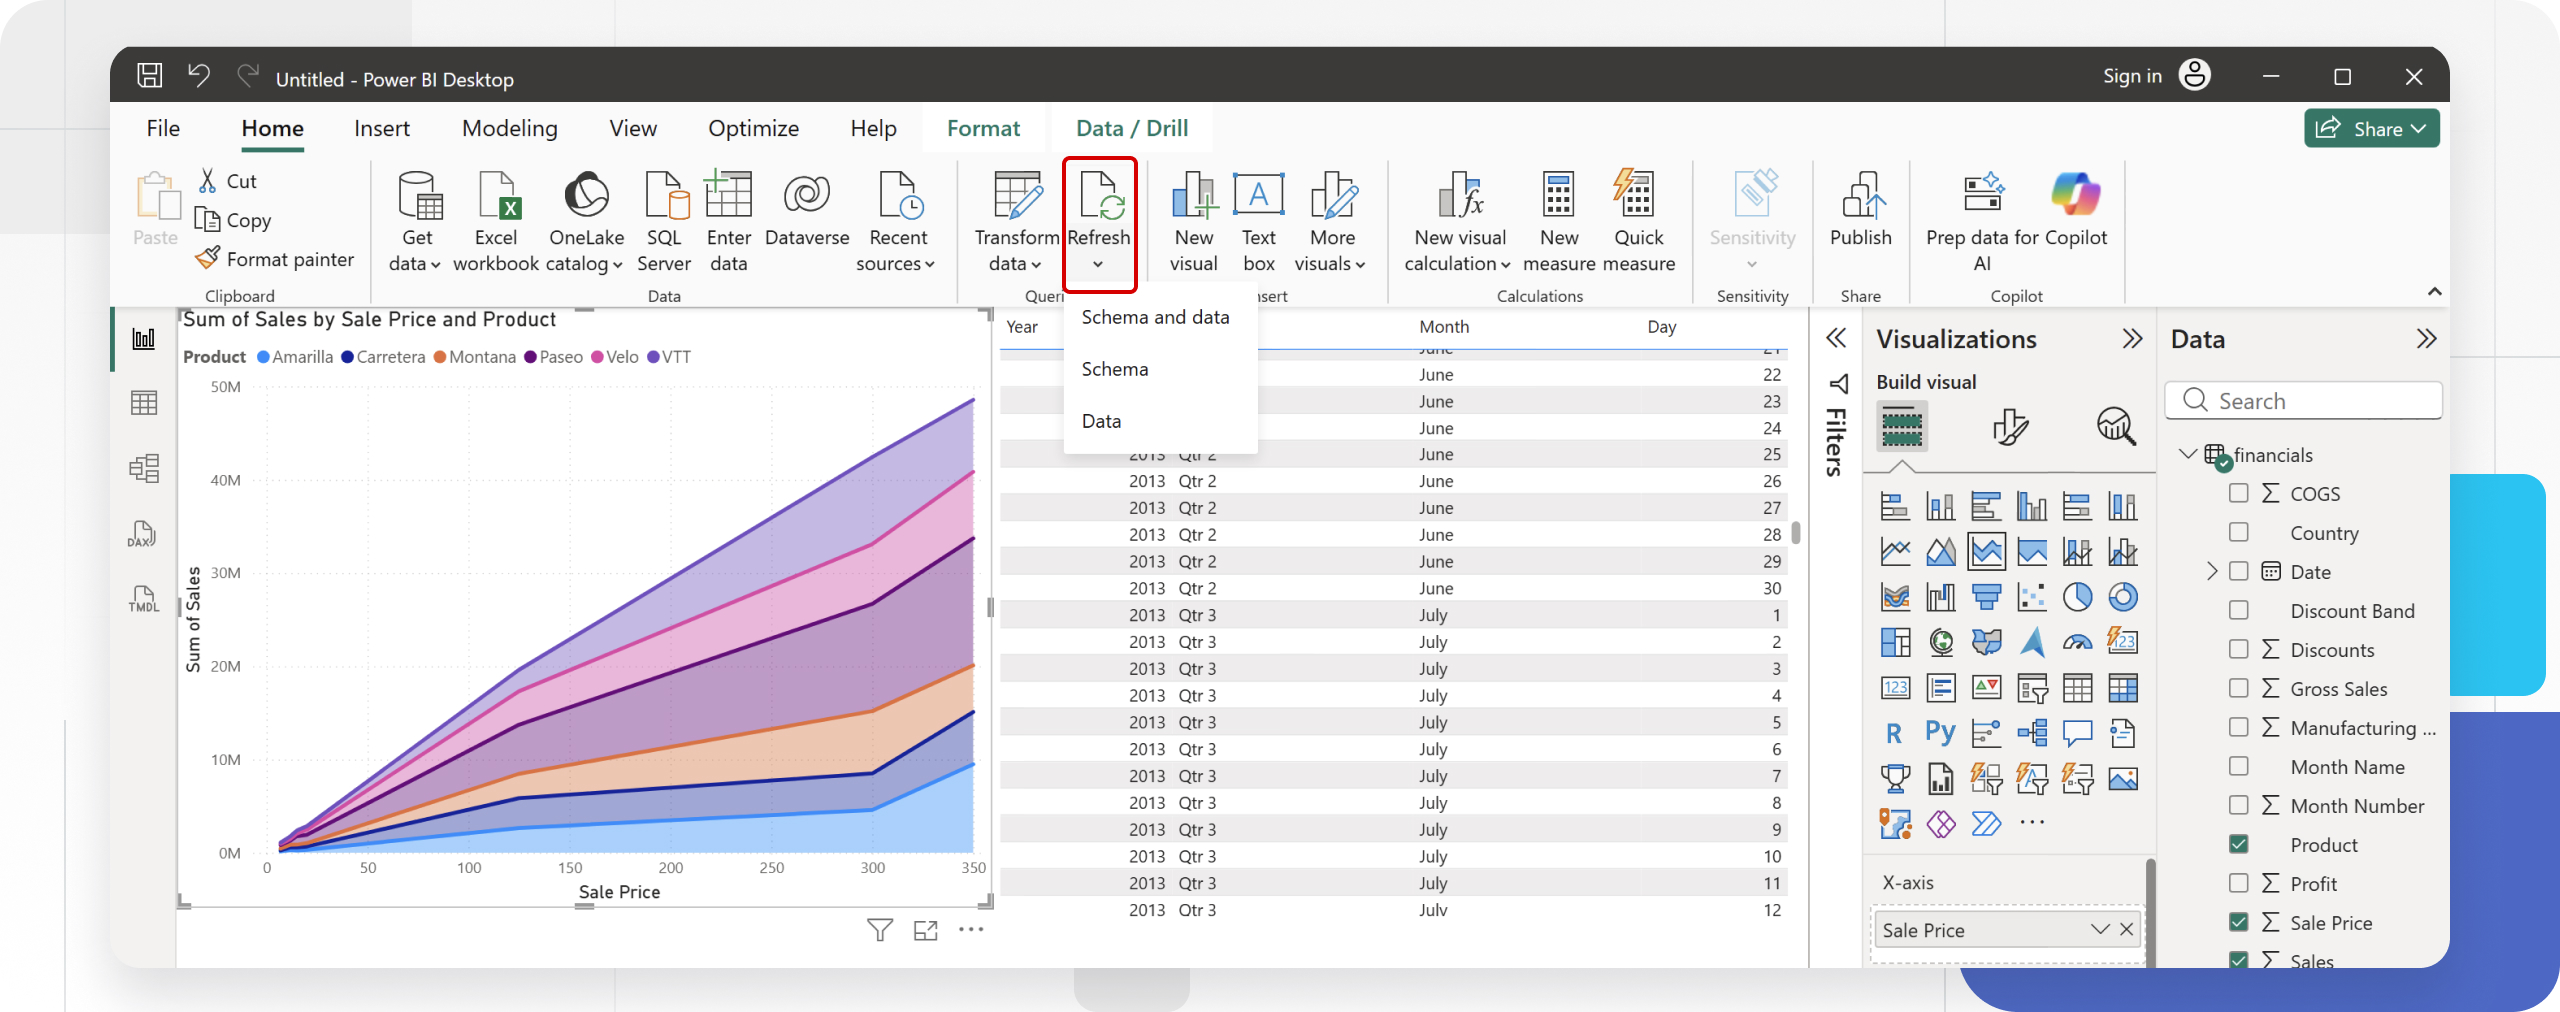Expand the Date hierarchy in the Data pane
Image resolution: width=2560 pixels, height=1012 pixels.
(2212, 571)
